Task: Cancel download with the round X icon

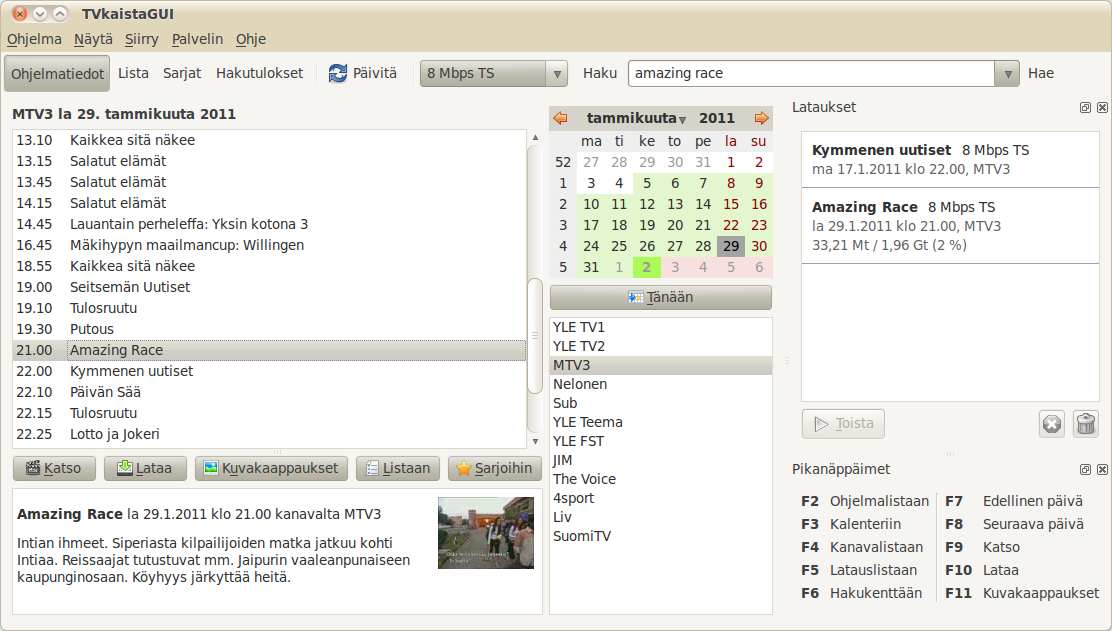Action: 1051,424
